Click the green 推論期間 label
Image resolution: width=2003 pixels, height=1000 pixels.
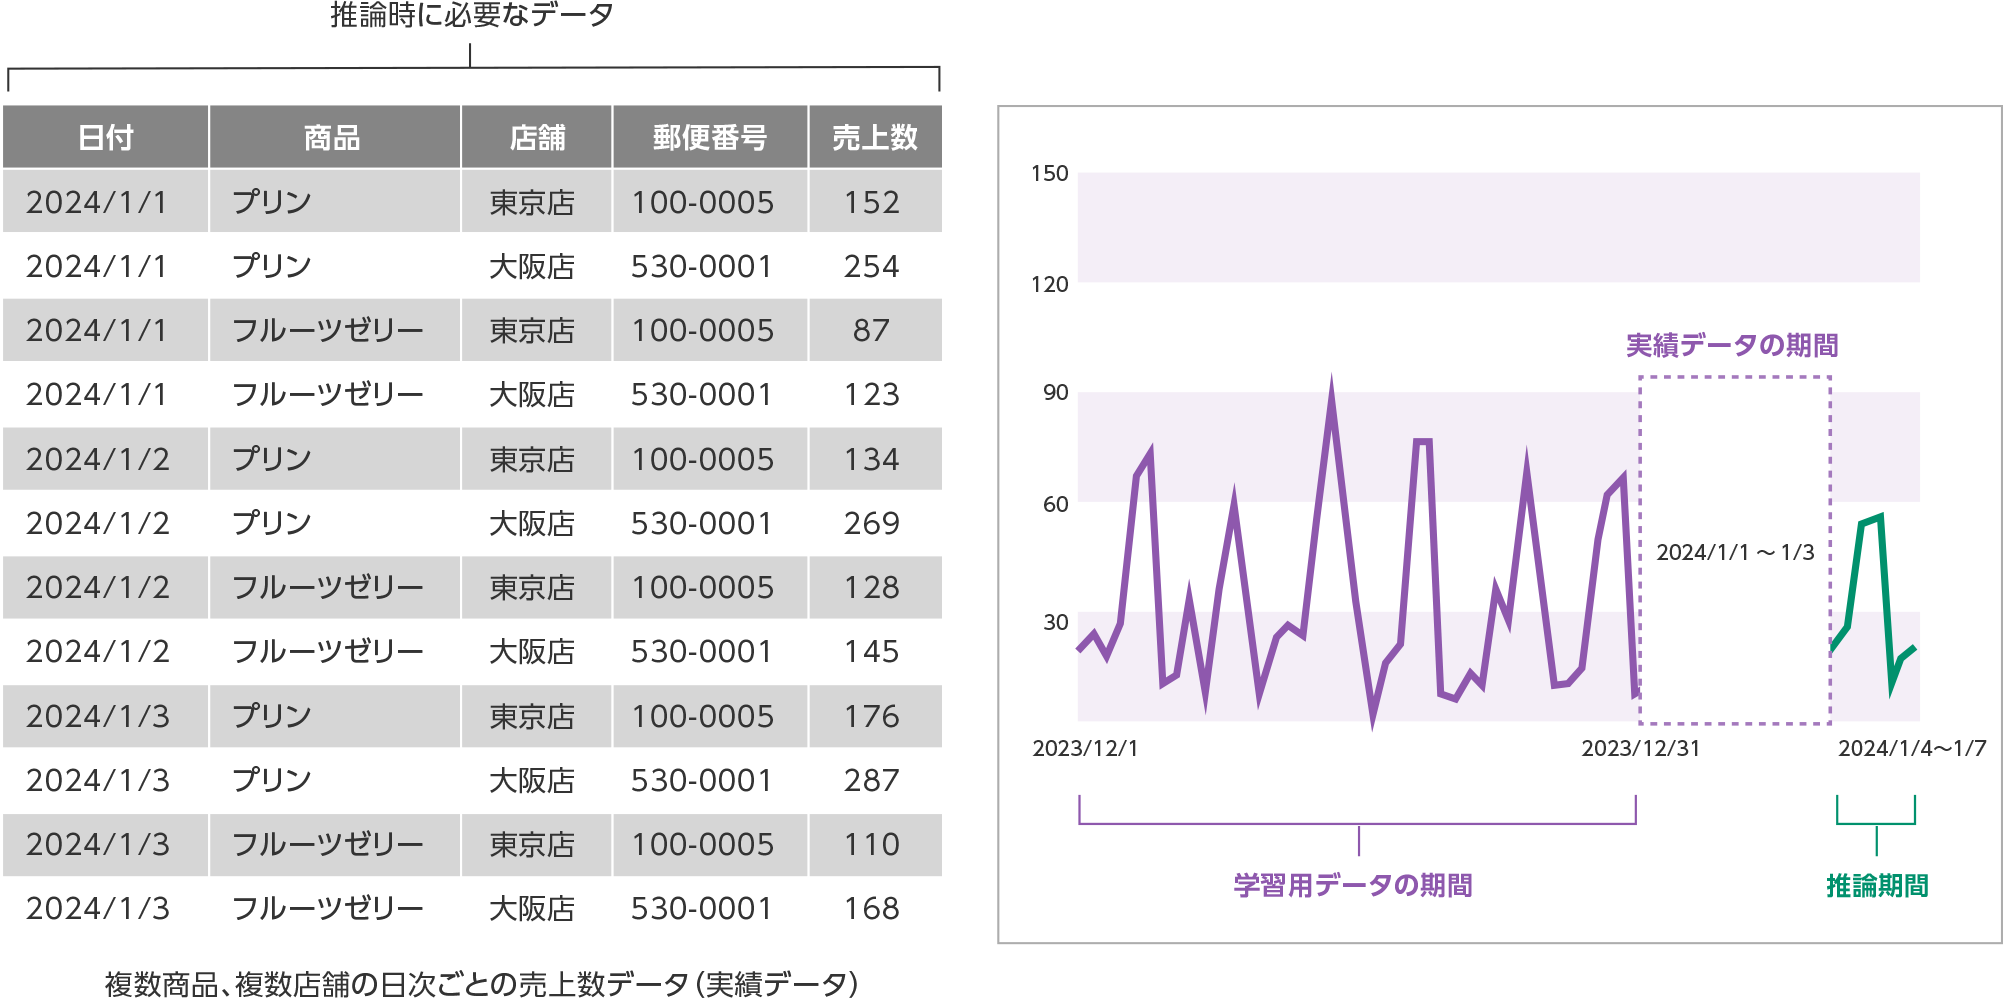click(1877, 885)
